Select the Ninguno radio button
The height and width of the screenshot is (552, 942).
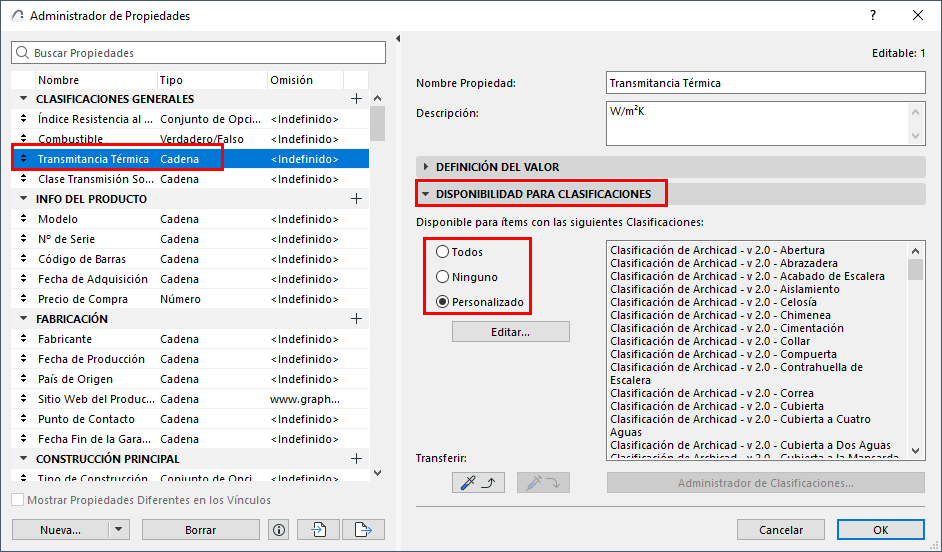click(443, 277)
